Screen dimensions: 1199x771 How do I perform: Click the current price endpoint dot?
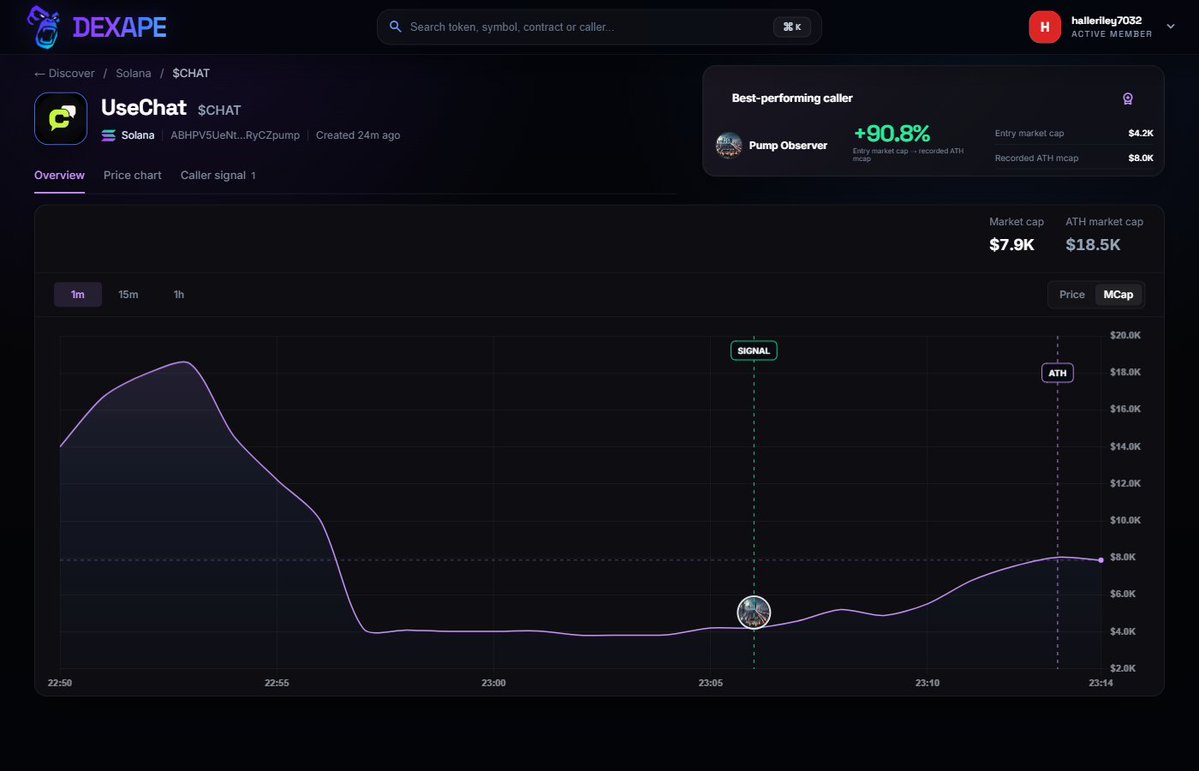pos(1100,560)
